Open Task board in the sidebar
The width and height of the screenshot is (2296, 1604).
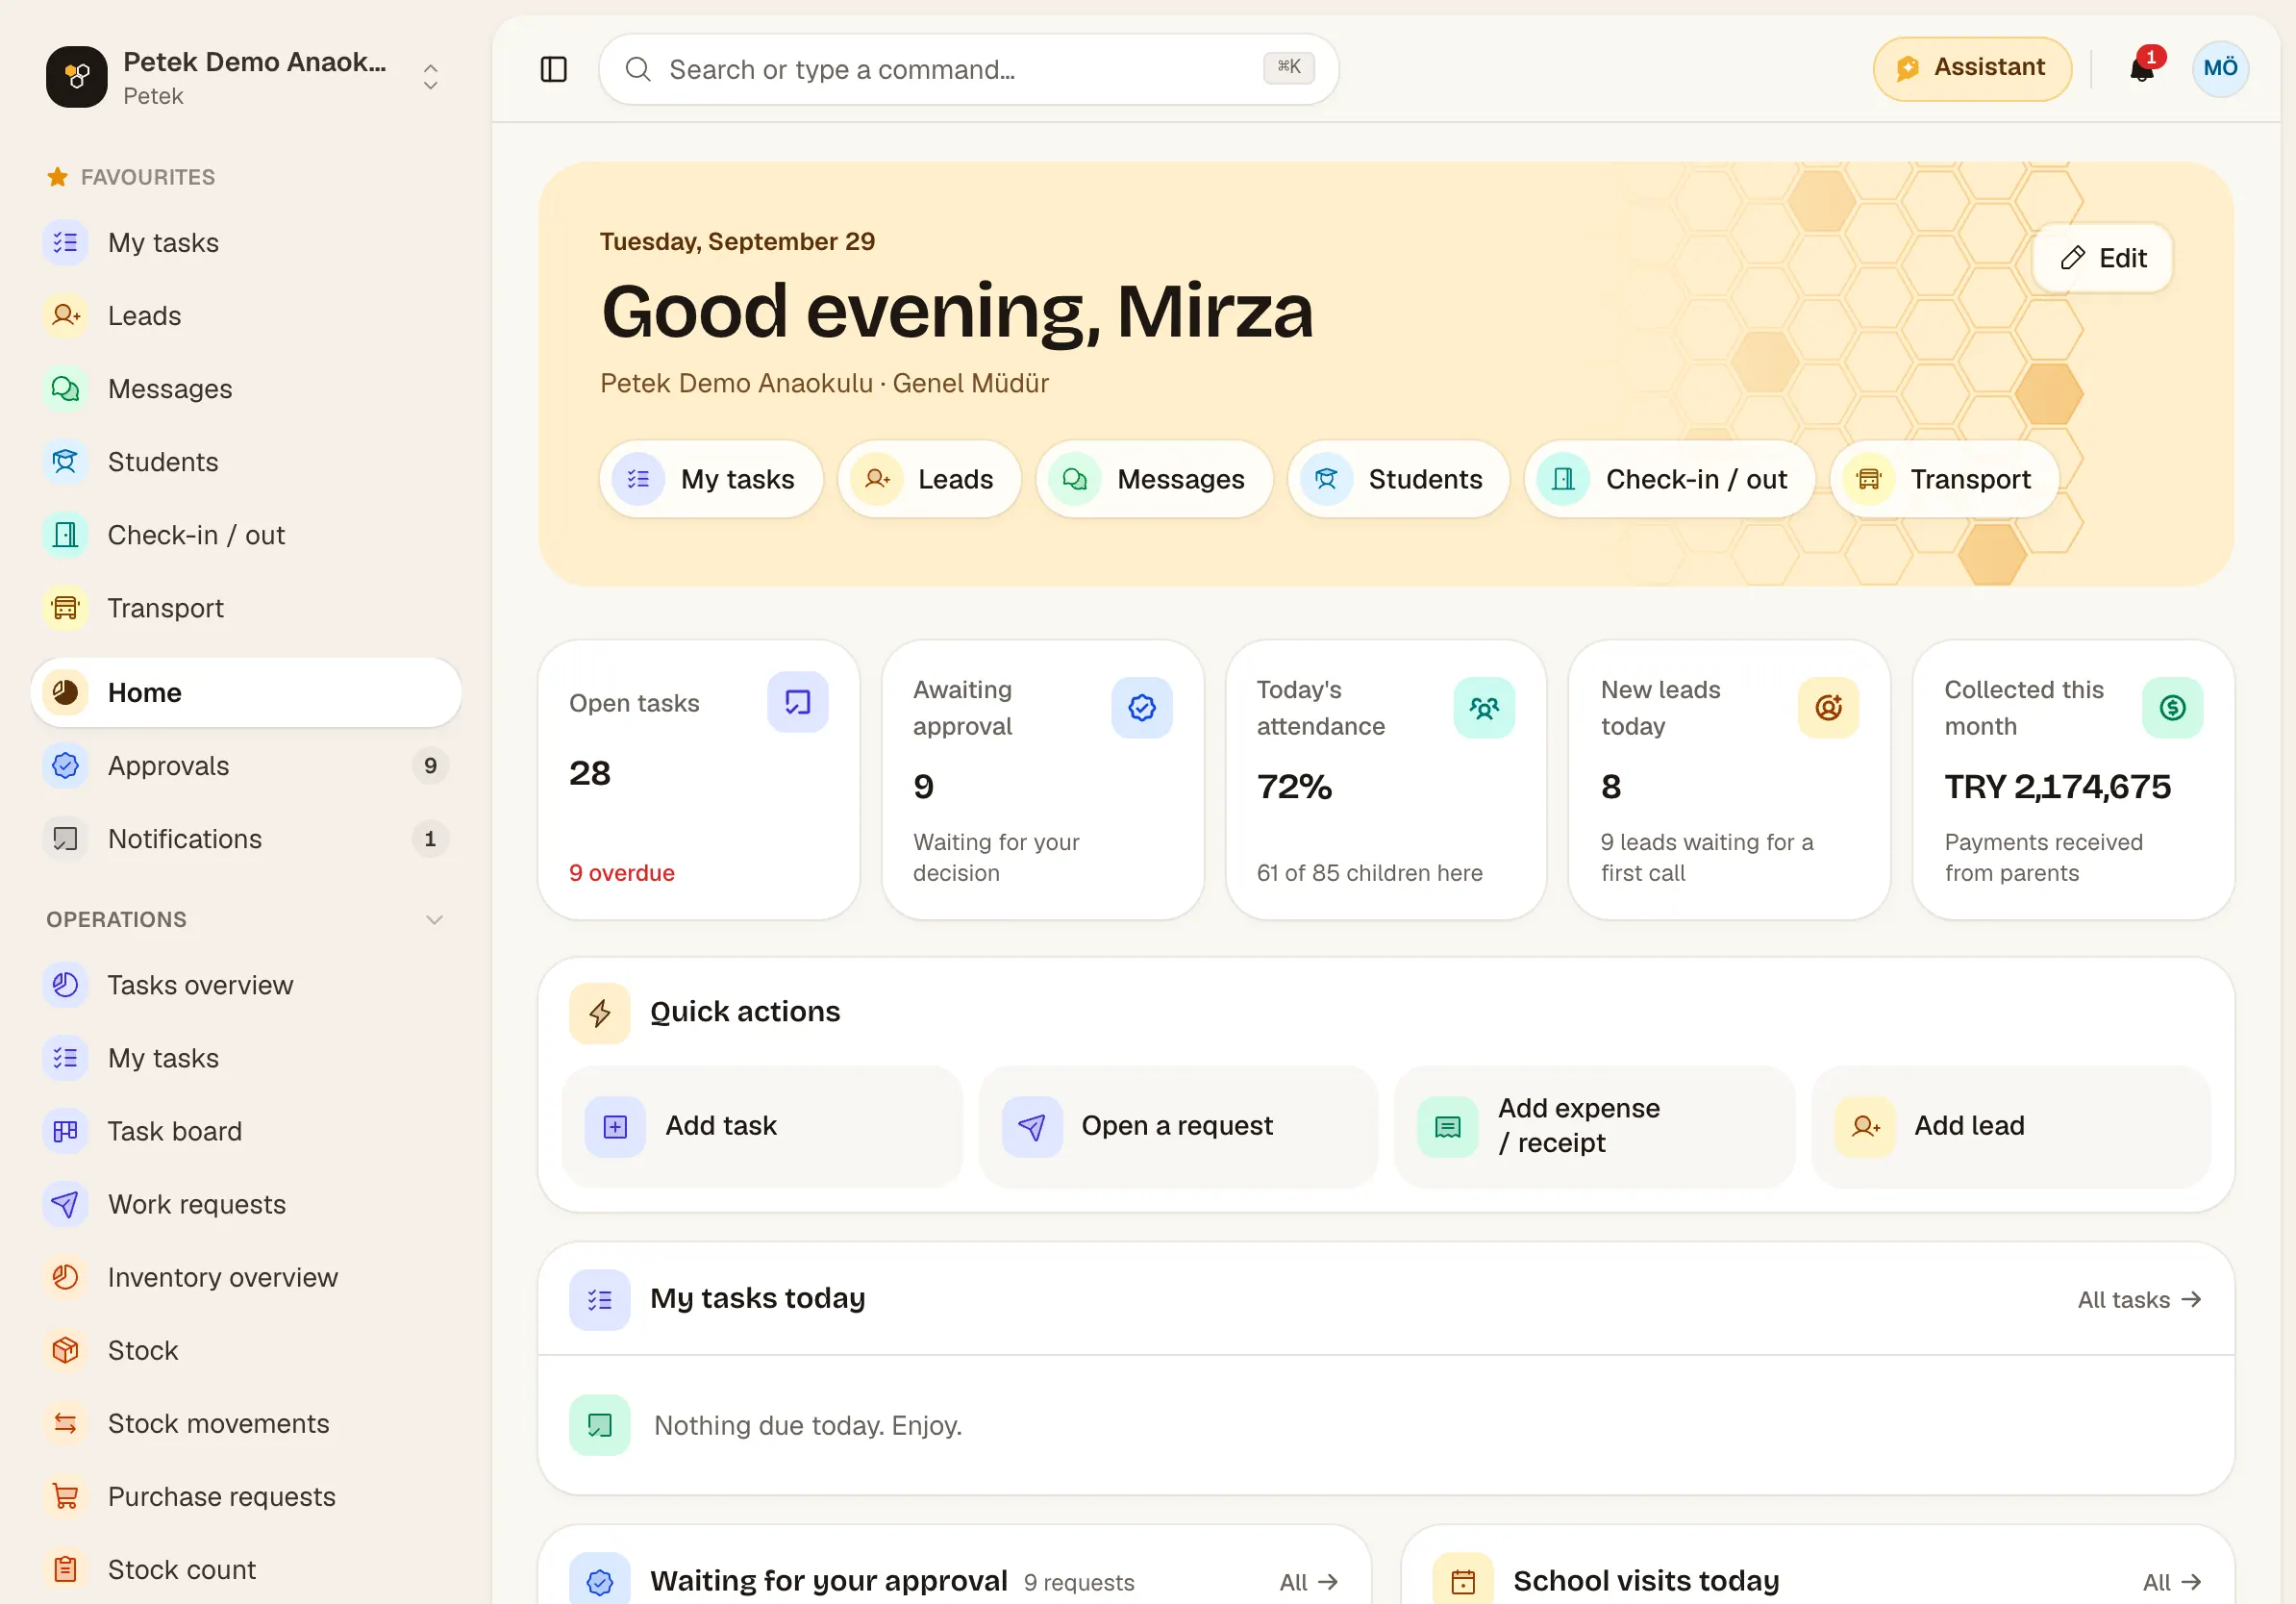pyautogui.click(x=246, y=1131)
